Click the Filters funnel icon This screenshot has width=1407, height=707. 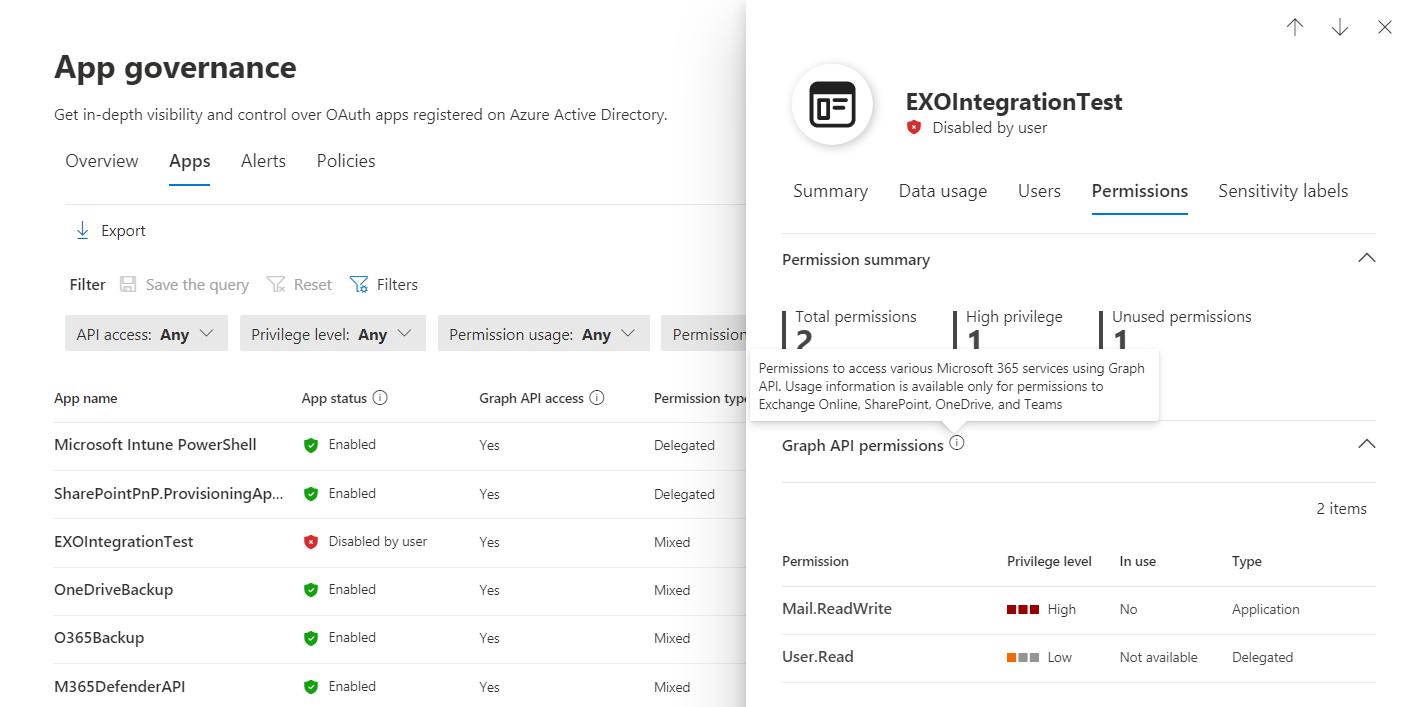tap(359, 284)
